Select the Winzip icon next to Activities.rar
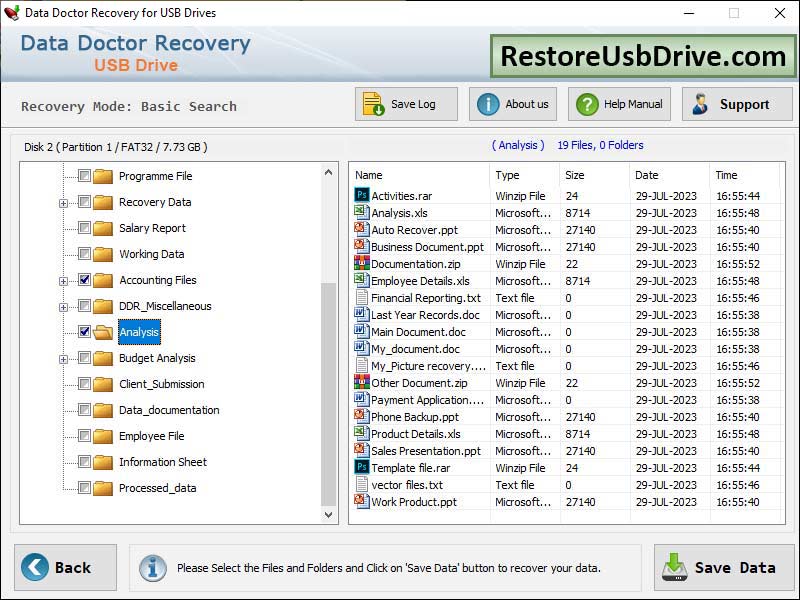The height and width of the screenshot is (600, 800). (x=360, y=196)
